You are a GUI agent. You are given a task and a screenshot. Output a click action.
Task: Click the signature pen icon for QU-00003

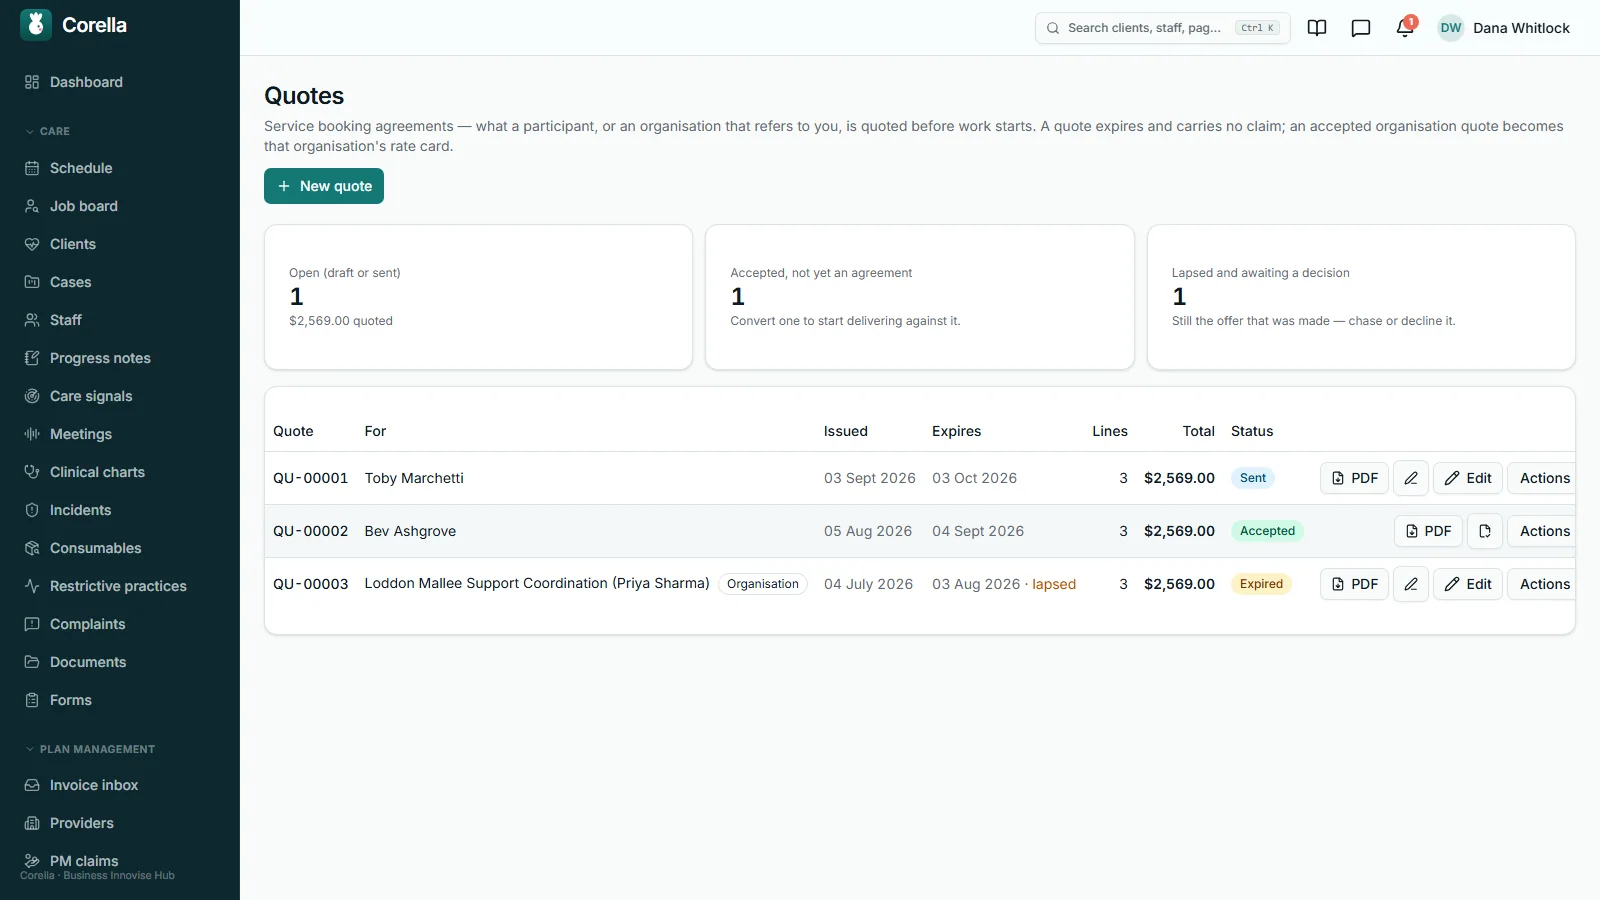click(1411, 584)
